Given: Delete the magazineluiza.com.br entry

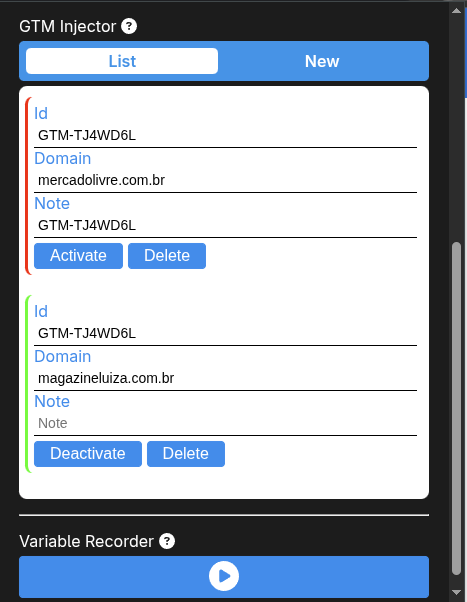Looking at the screenshot, I should coord(186,454).
